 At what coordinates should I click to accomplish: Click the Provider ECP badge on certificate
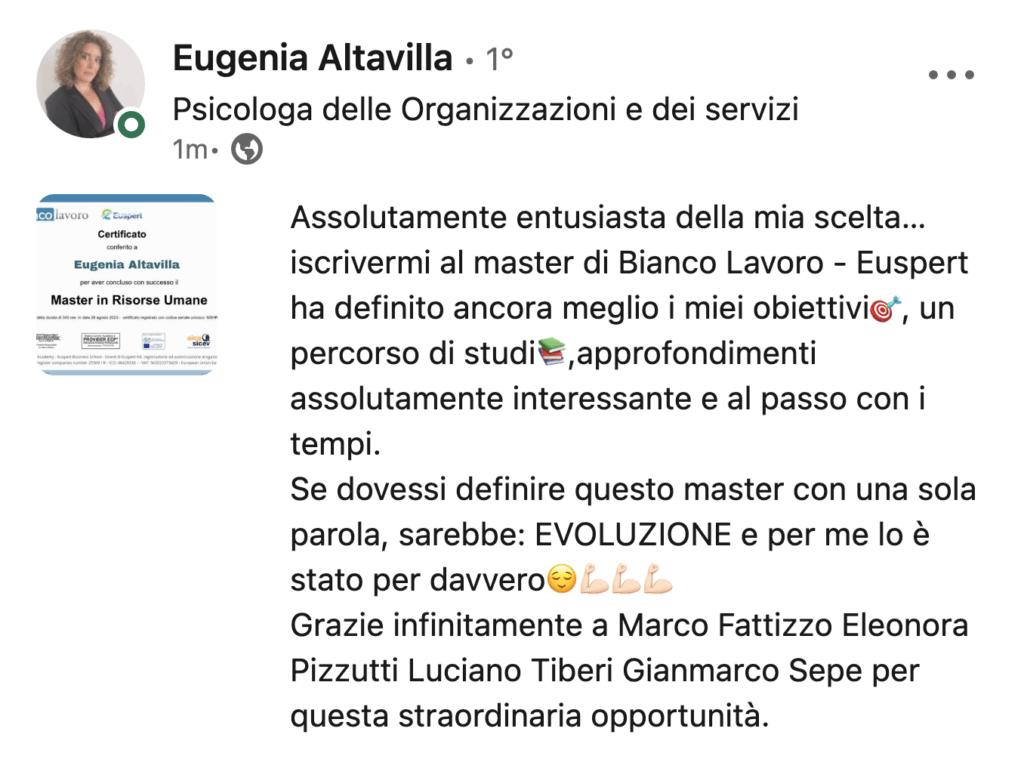(101, 340)
